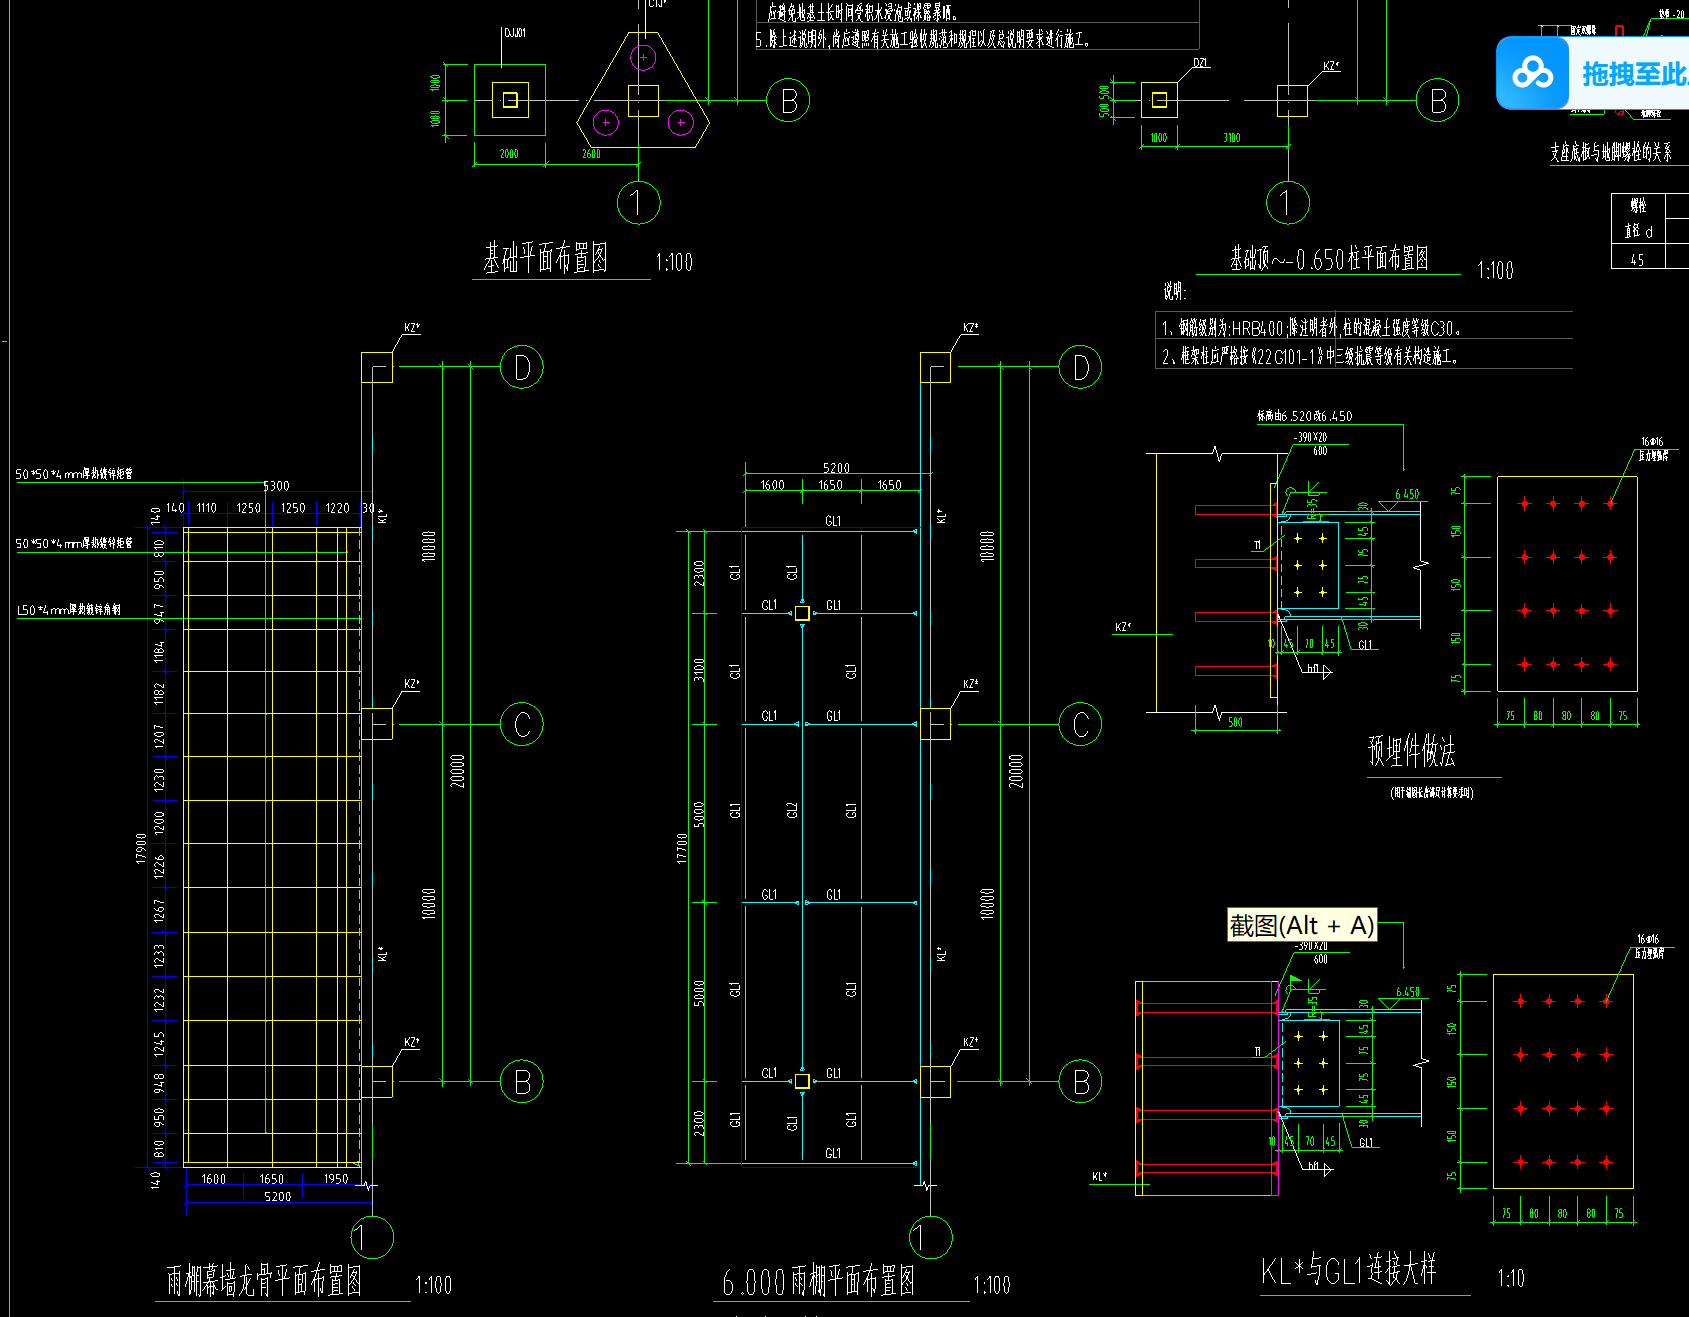Screen dimensions: 1689x1317
Task: Select the 6.000雨棚平面布置图 title
Action: click(x=819, y=1281)
